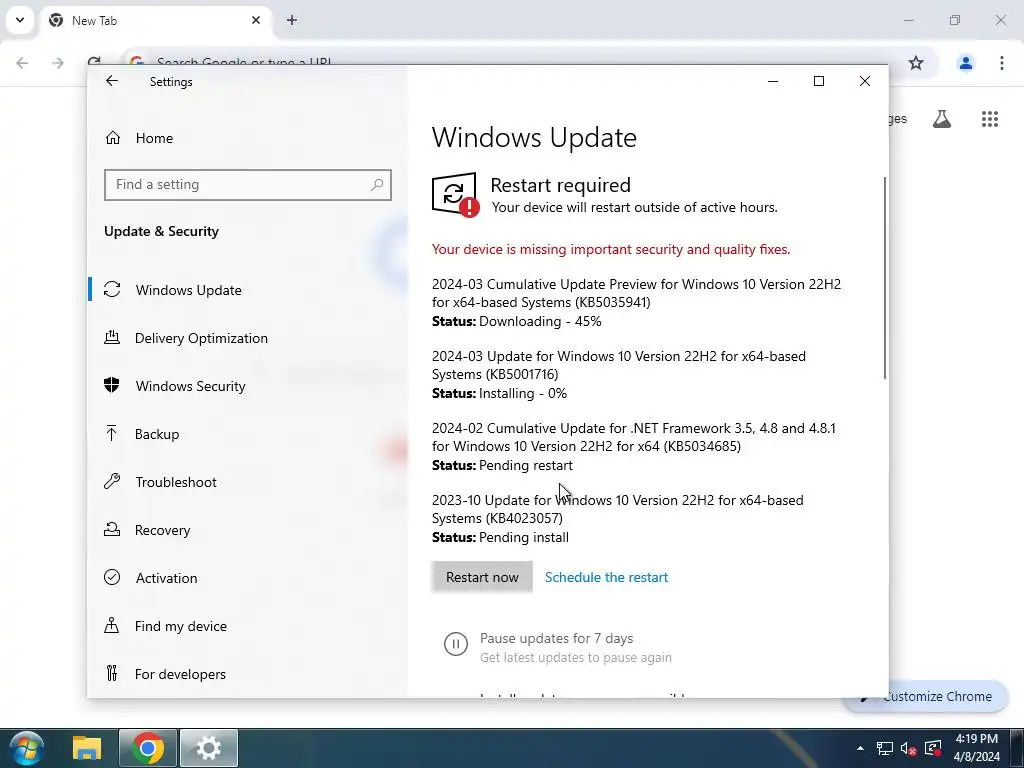Viewport: 1024px width, 768px height.
Task: Click the Windows Update refresh arrows icon
Action: point(112,289)
